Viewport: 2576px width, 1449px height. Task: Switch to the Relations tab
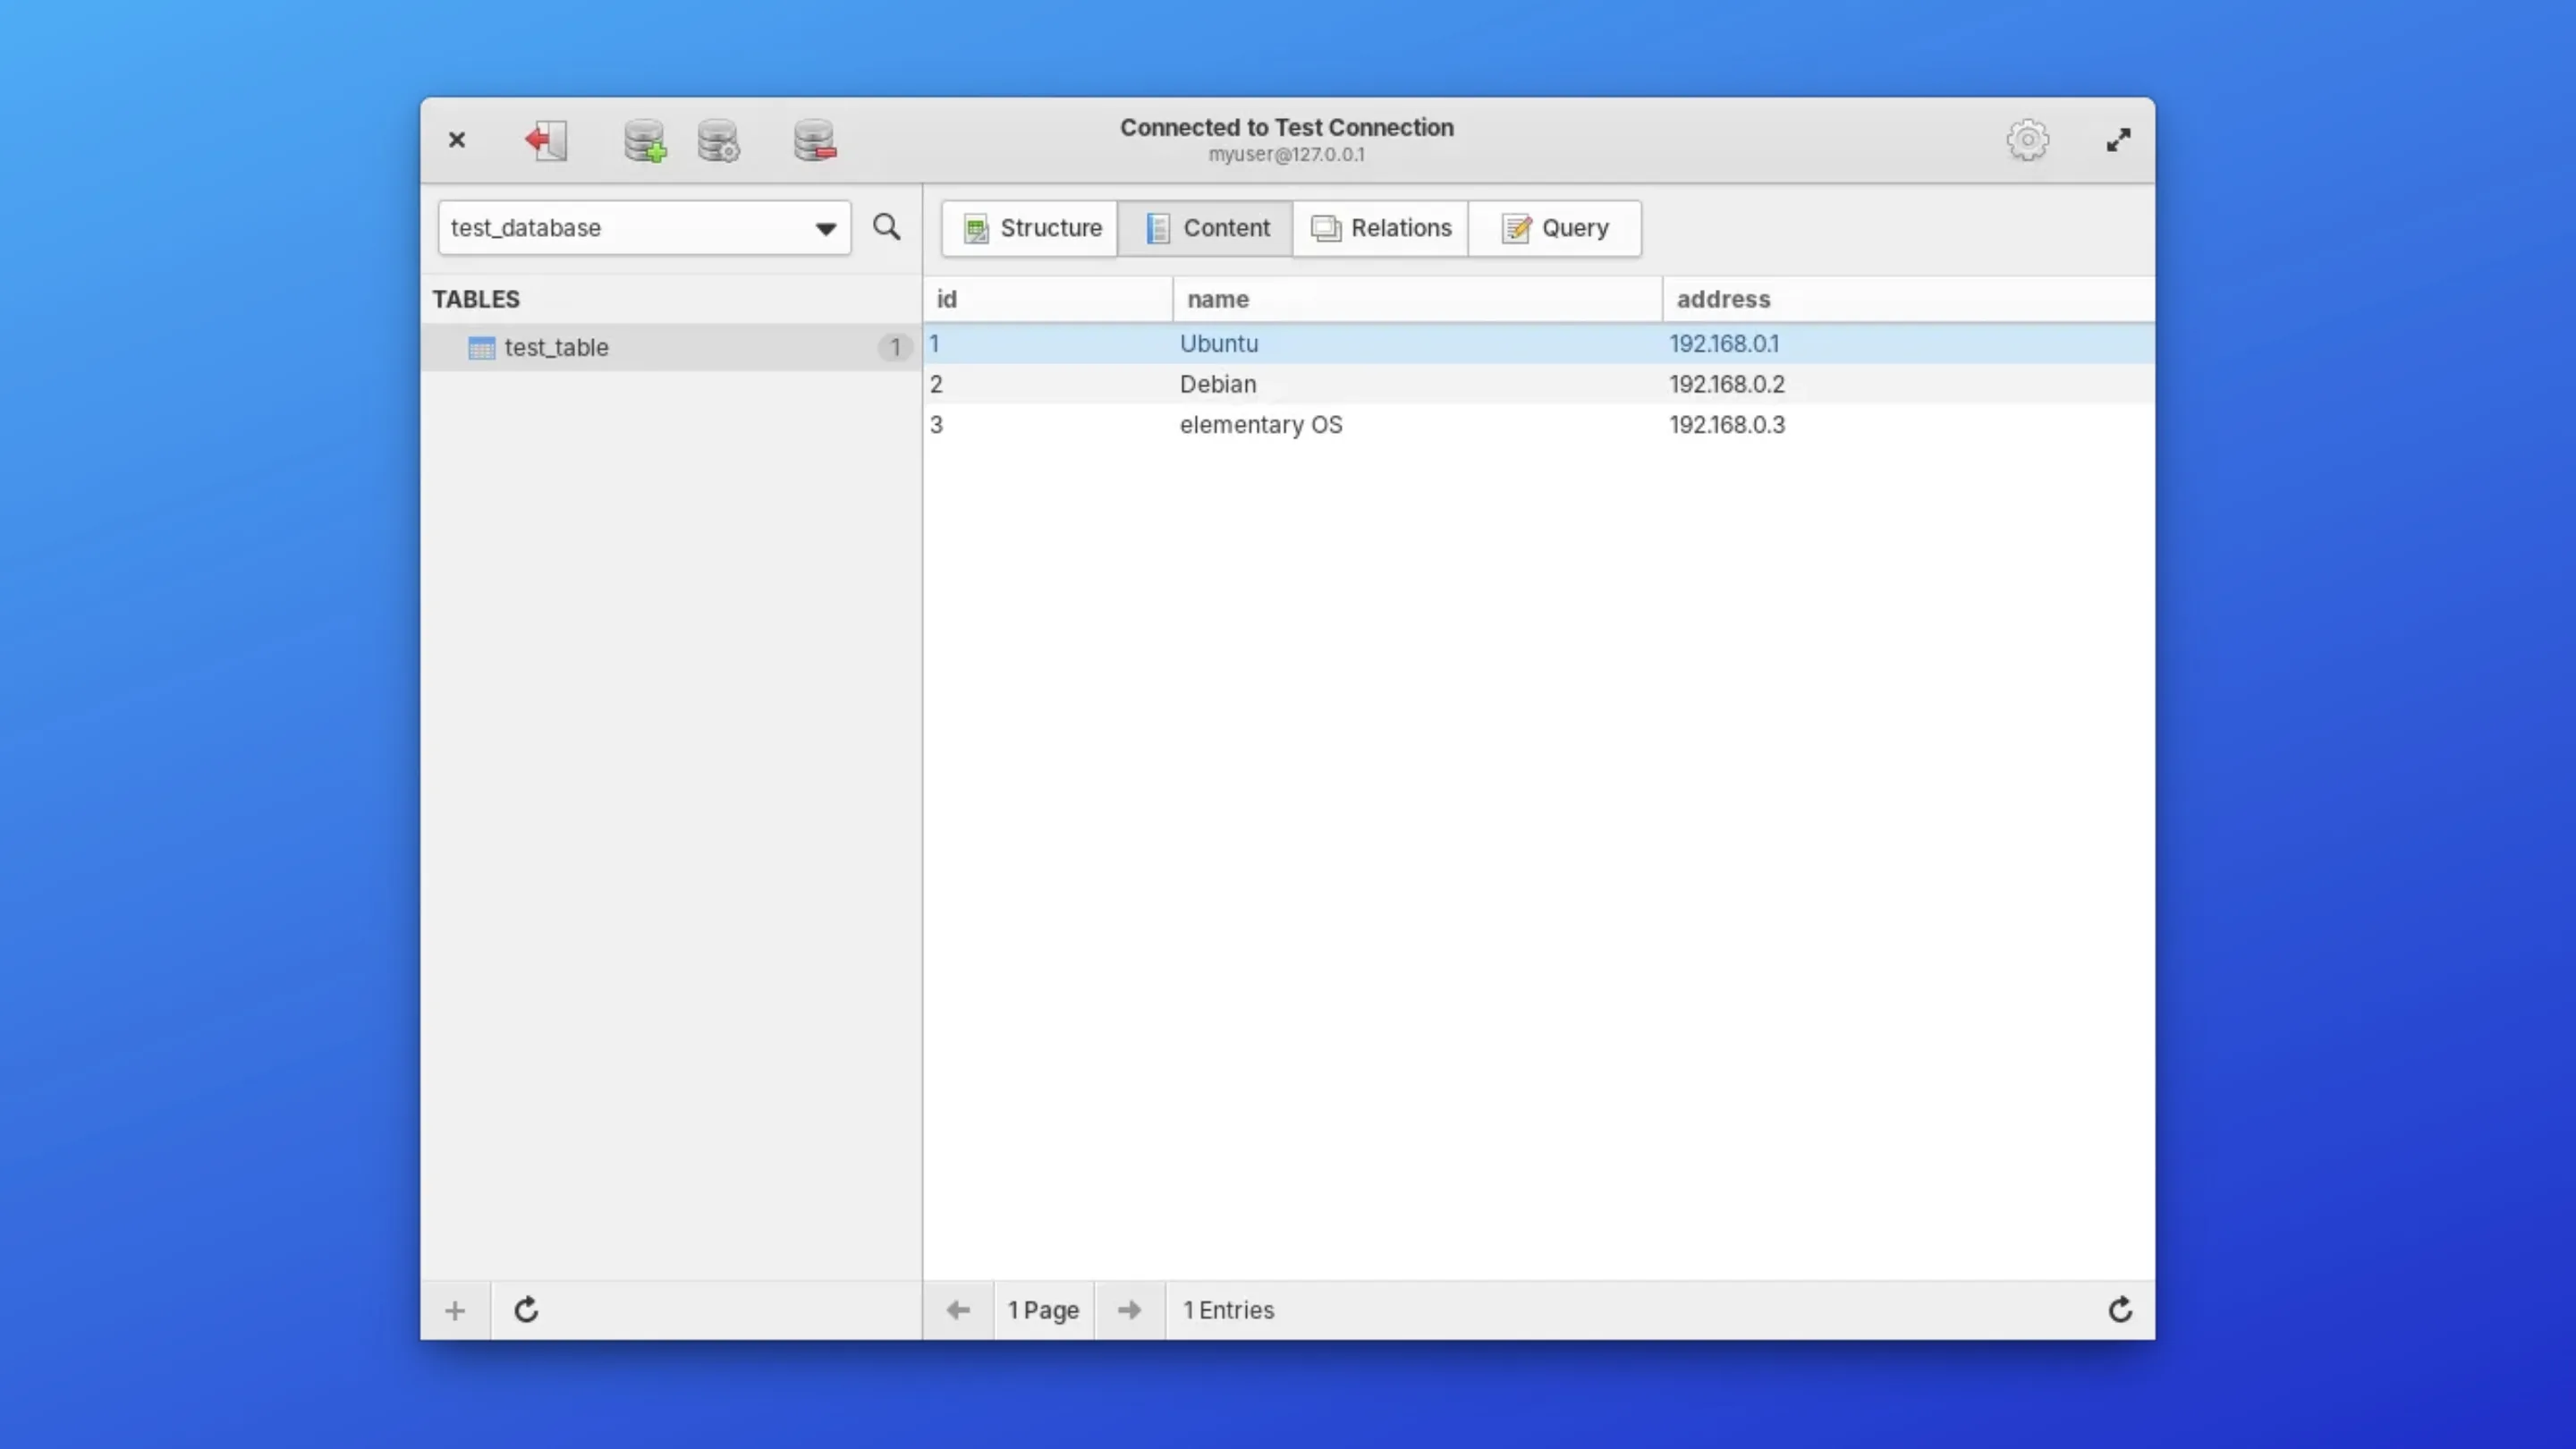click(x=1380, y=228)
